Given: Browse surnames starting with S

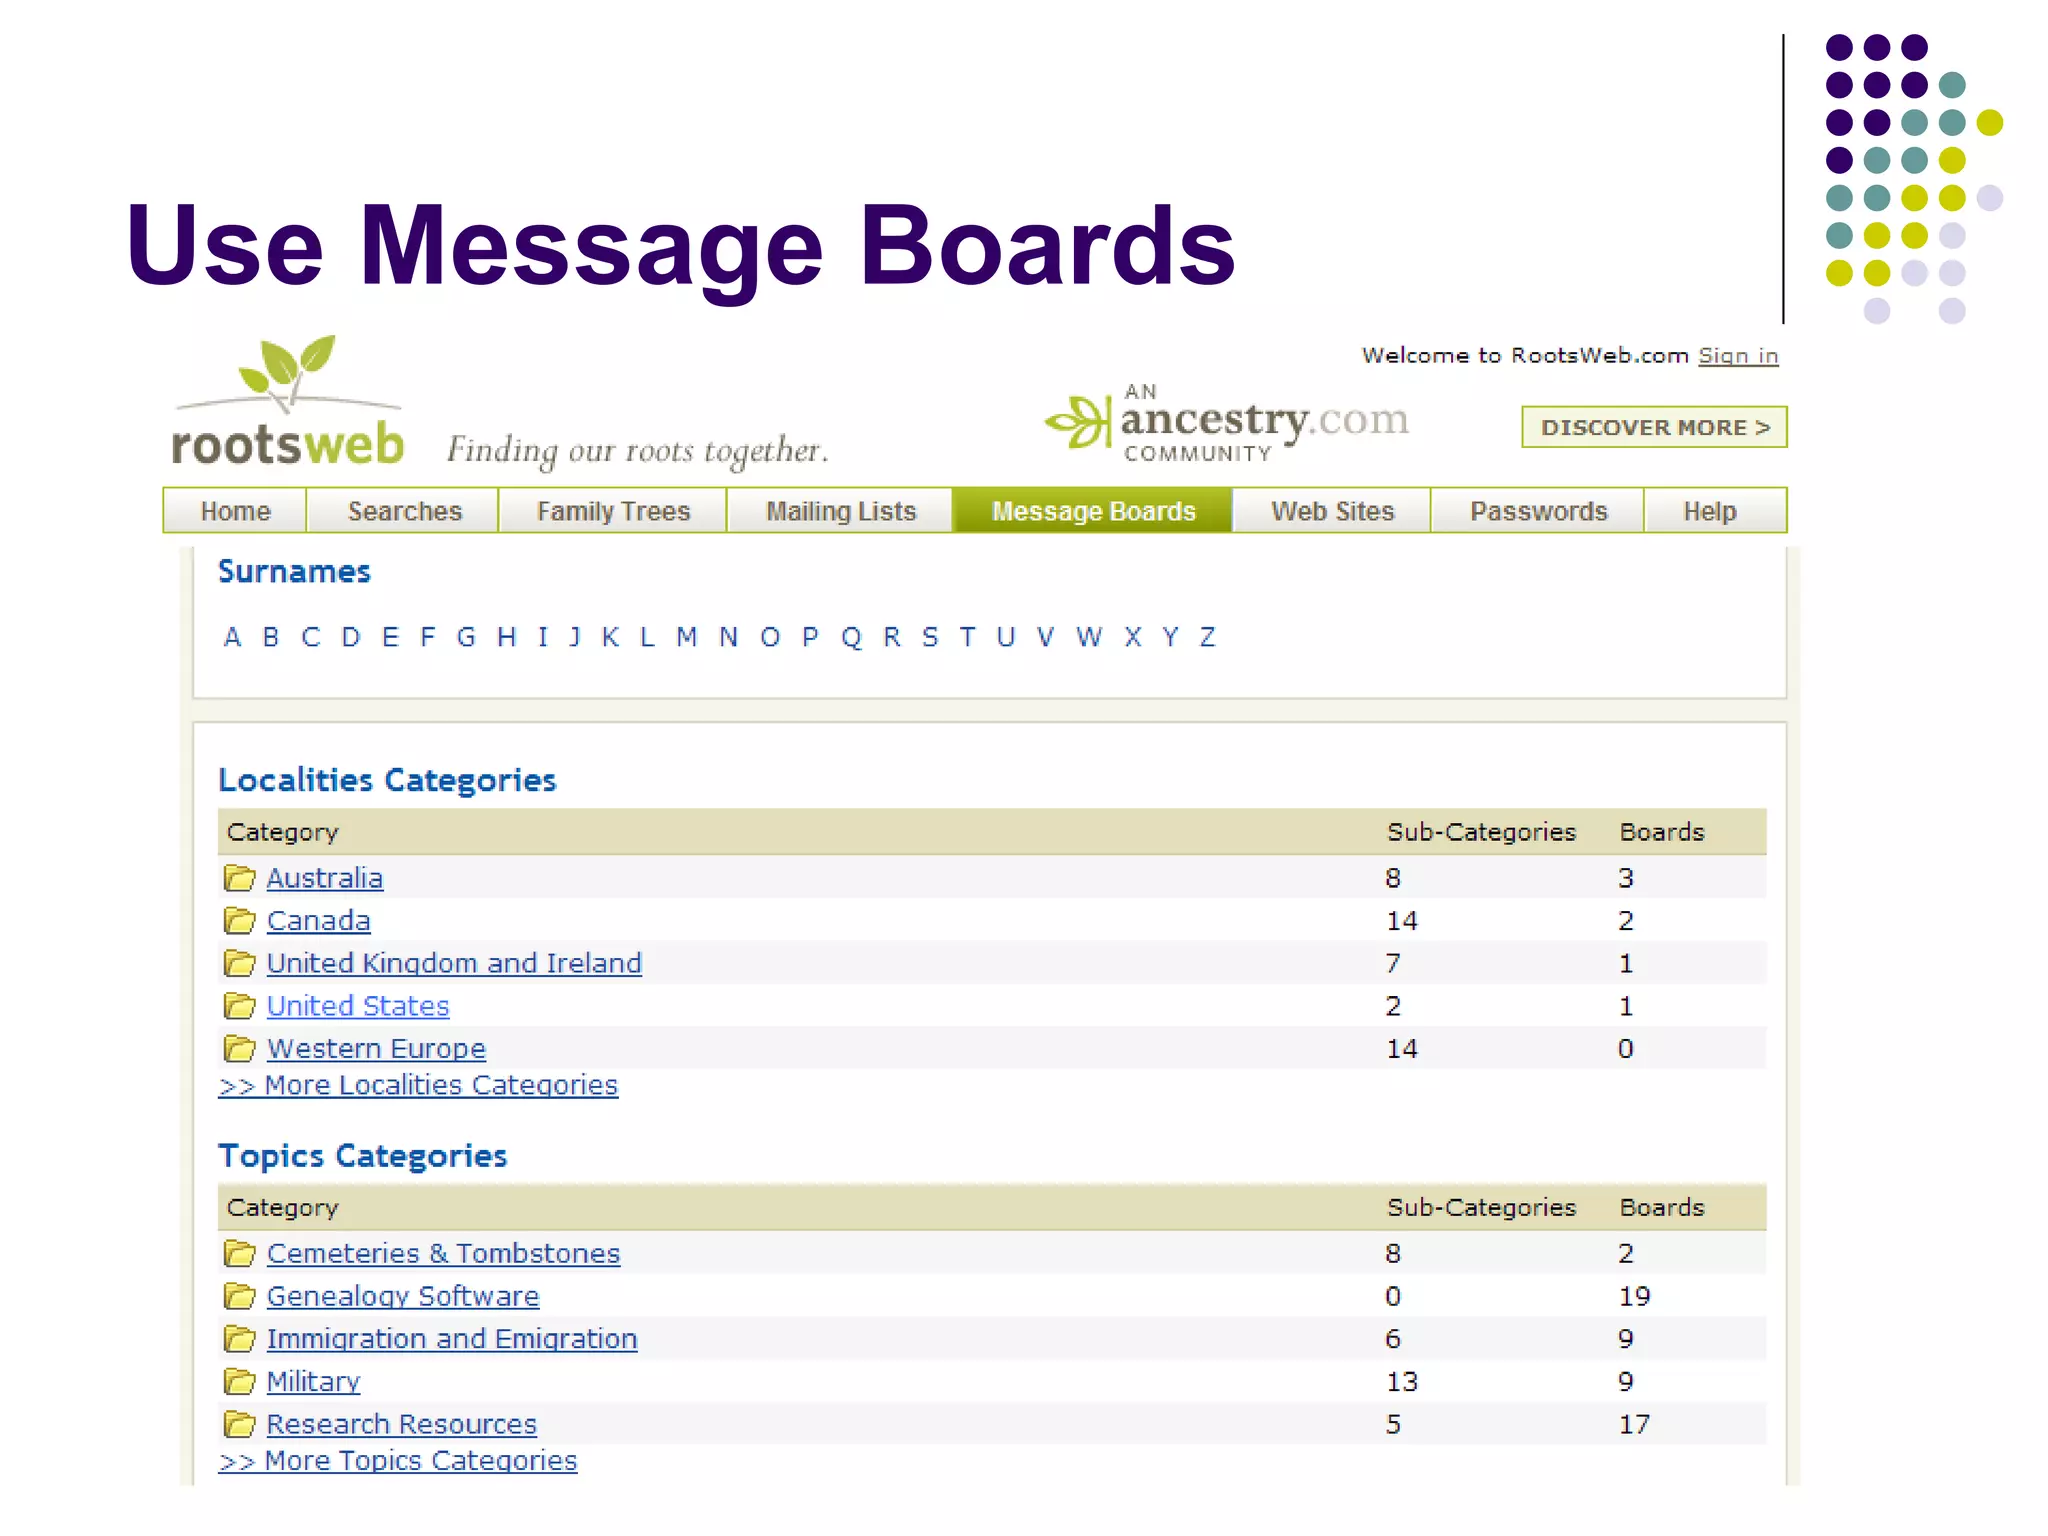Looking at the screenshot, I should [x=930, y=637].
